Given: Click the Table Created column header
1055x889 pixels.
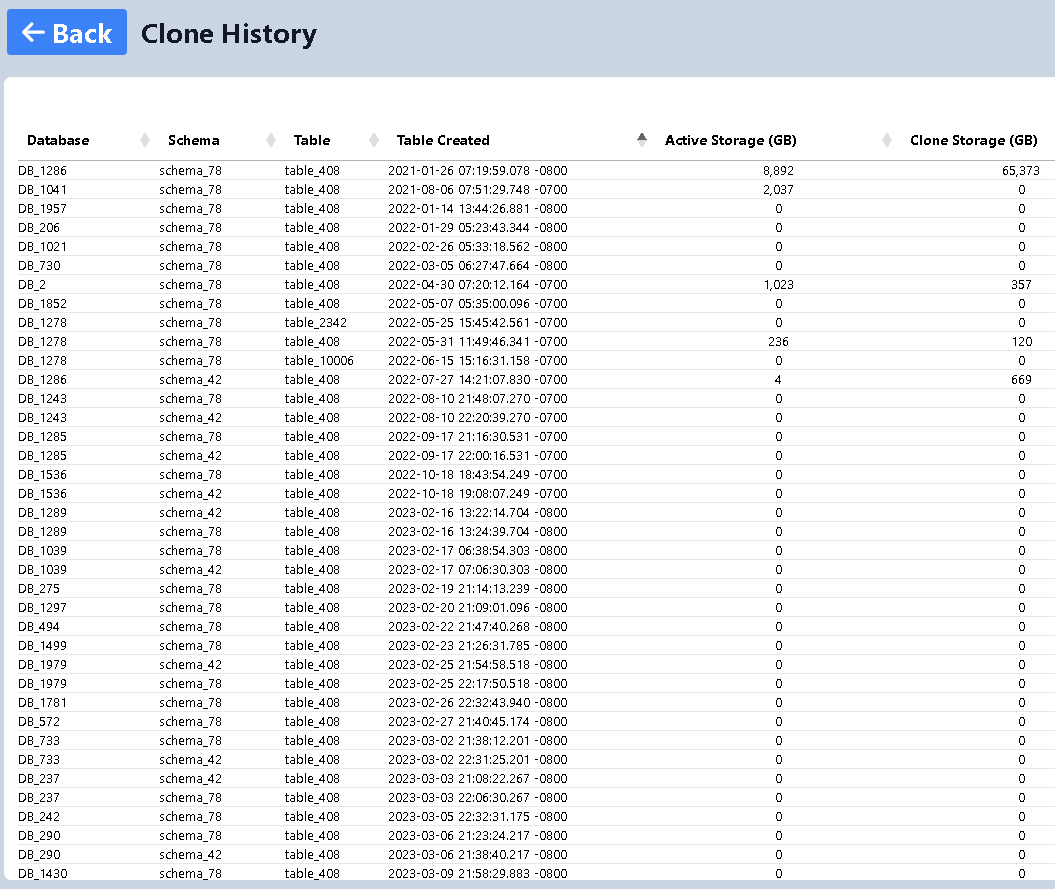Looking at the screenshot, I should (443, 140).
